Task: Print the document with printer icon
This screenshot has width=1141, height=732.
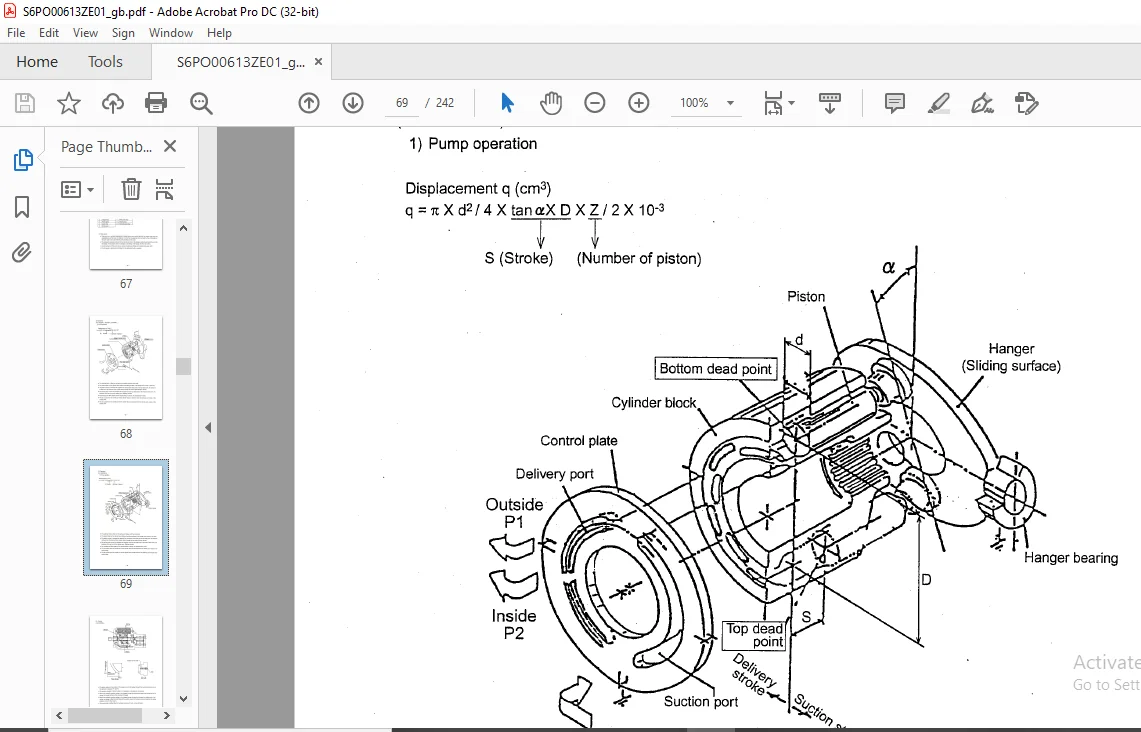Action: point(156,103)
